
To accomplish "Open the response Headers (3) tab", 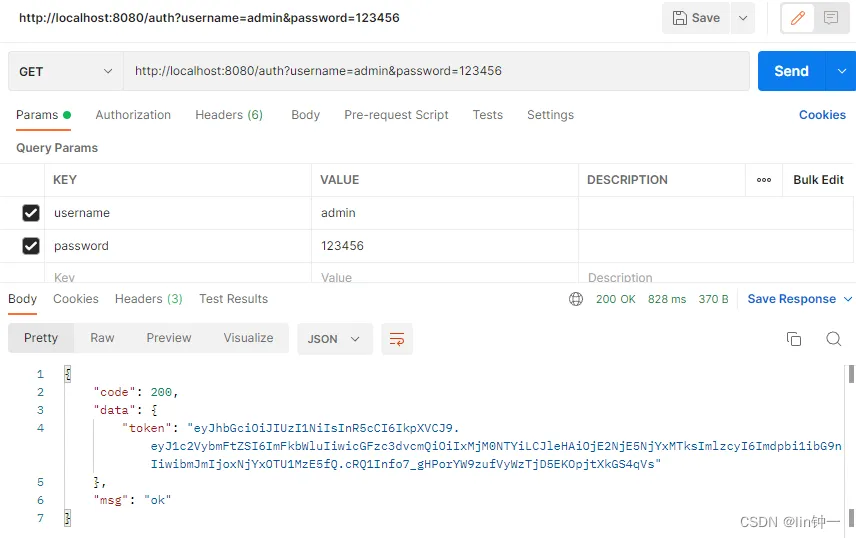I will pyautogui.click(x=148, y=299).
